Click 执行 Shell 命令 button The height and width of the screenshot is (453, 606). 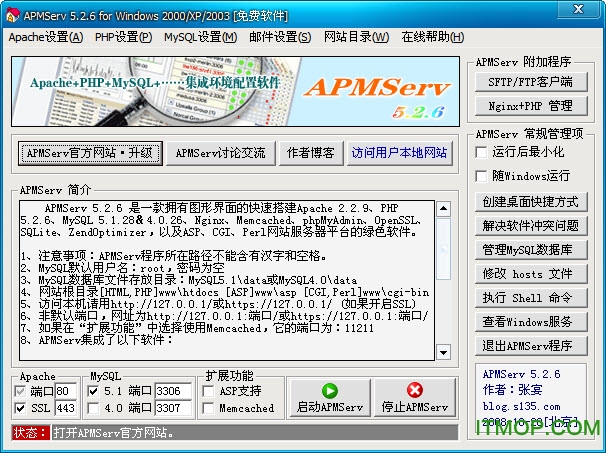(x=531, y=298)
